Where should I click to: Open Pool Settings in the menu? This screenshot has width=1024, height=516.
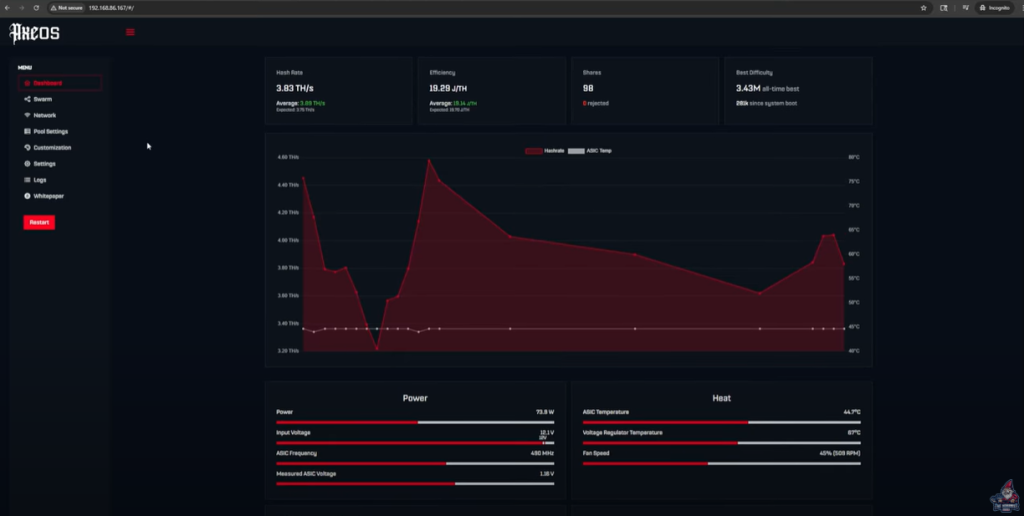coord(50,131)
